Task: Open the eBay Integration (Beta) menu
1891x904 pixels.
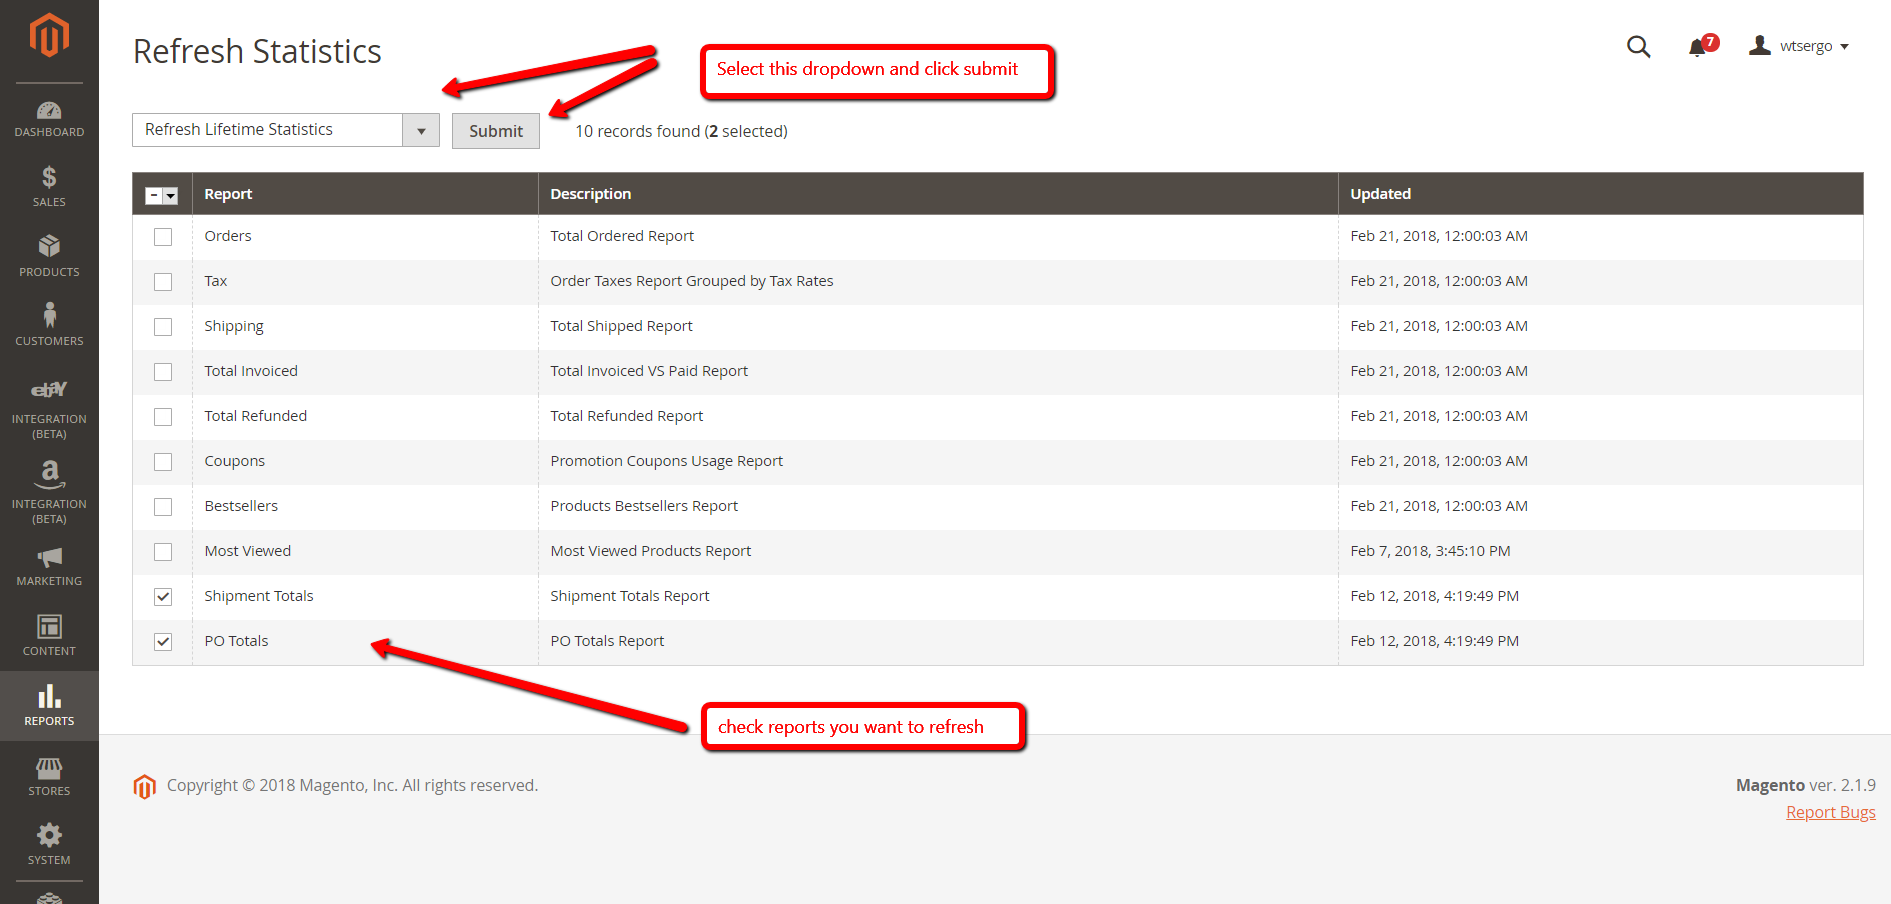Action: pyautogui.click(x=49, y=409)
